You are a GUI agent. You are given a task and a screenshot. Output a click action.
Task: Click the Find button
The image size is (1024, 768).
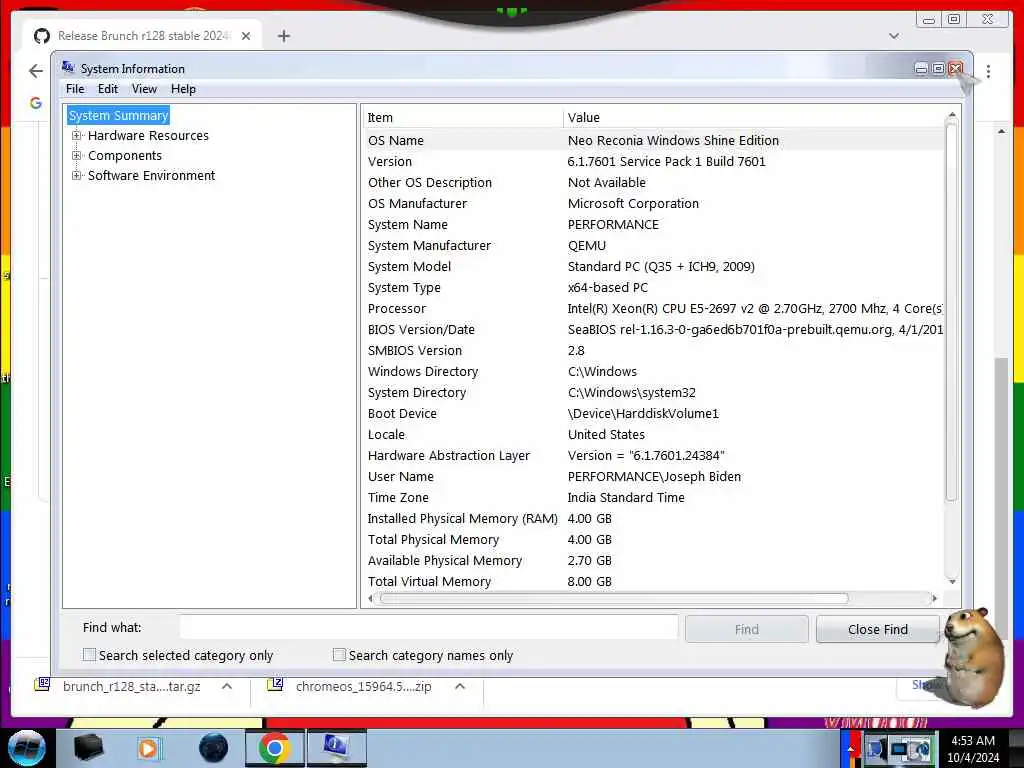click(746, 629)
